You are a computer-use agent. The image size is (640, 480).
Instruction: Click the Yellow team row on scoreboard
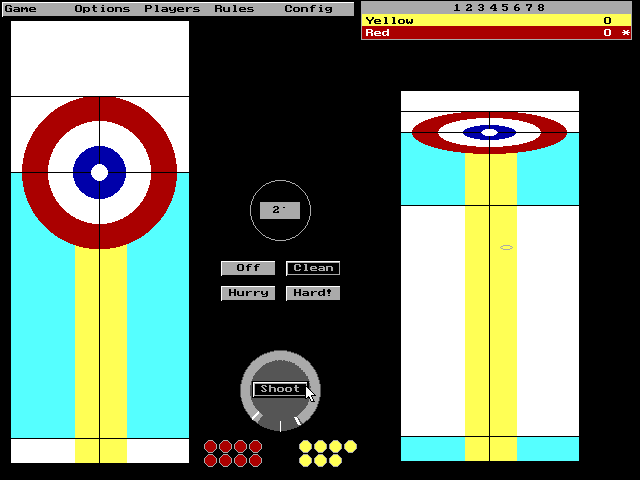coord(496,20)
